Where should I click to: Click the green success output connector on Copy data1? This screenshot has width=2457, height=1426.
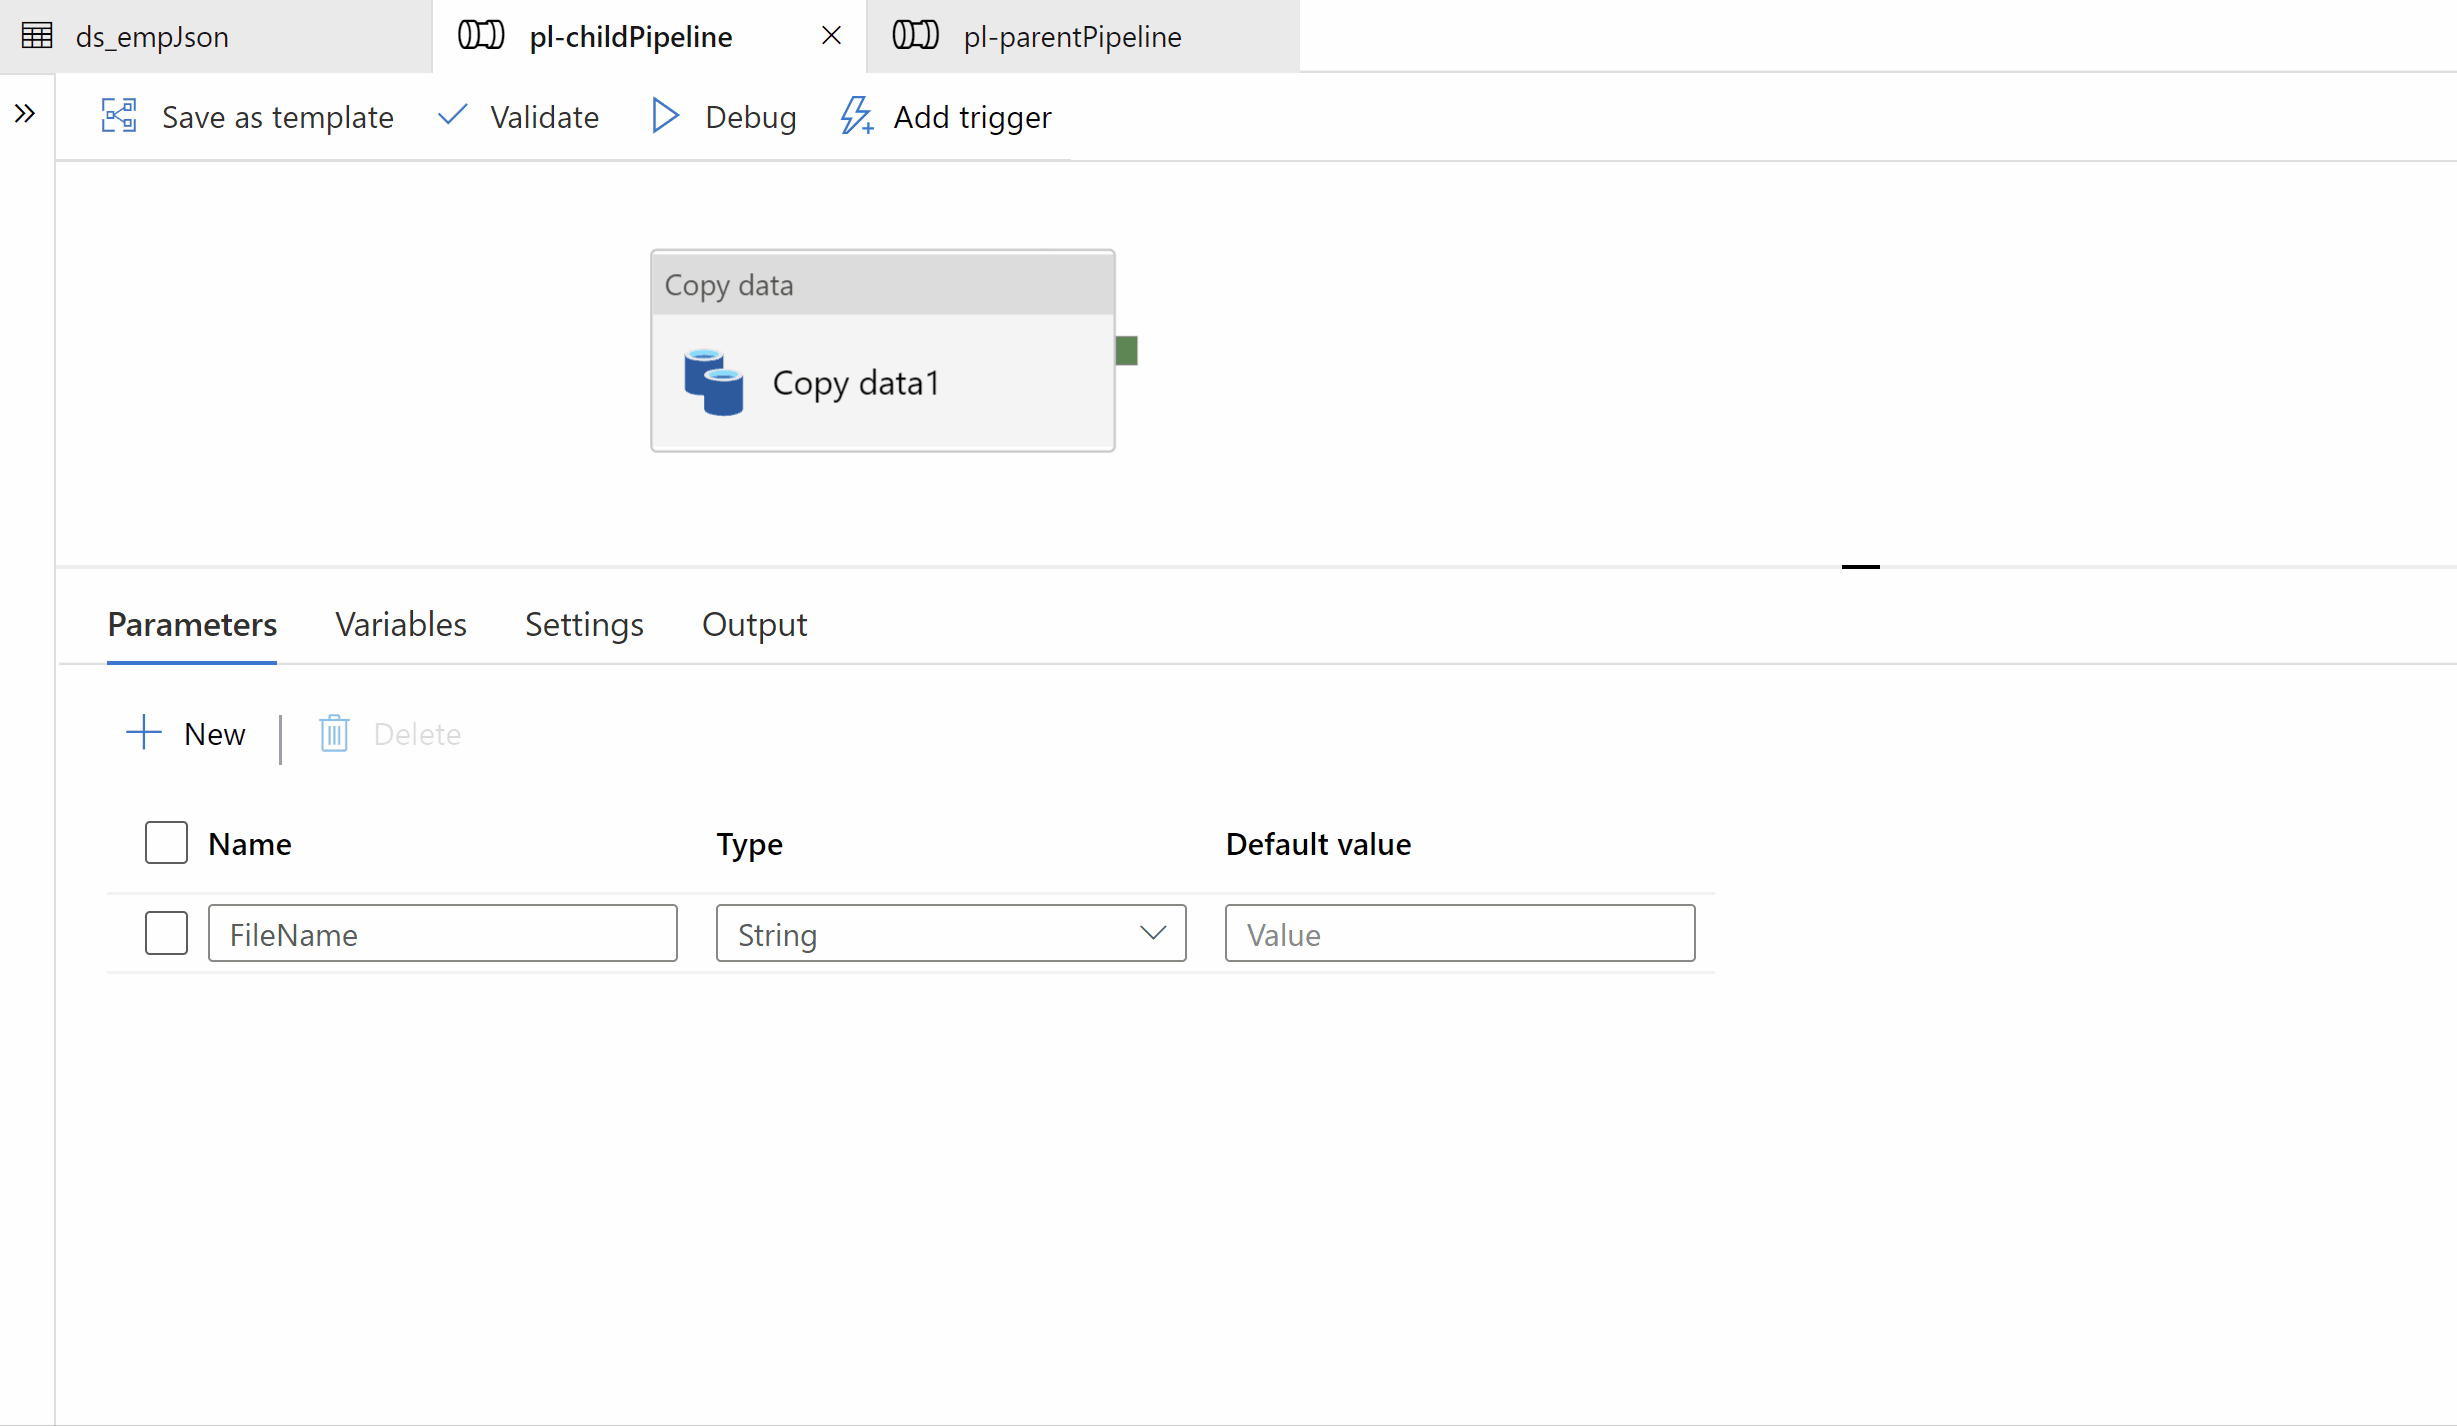1126,351
